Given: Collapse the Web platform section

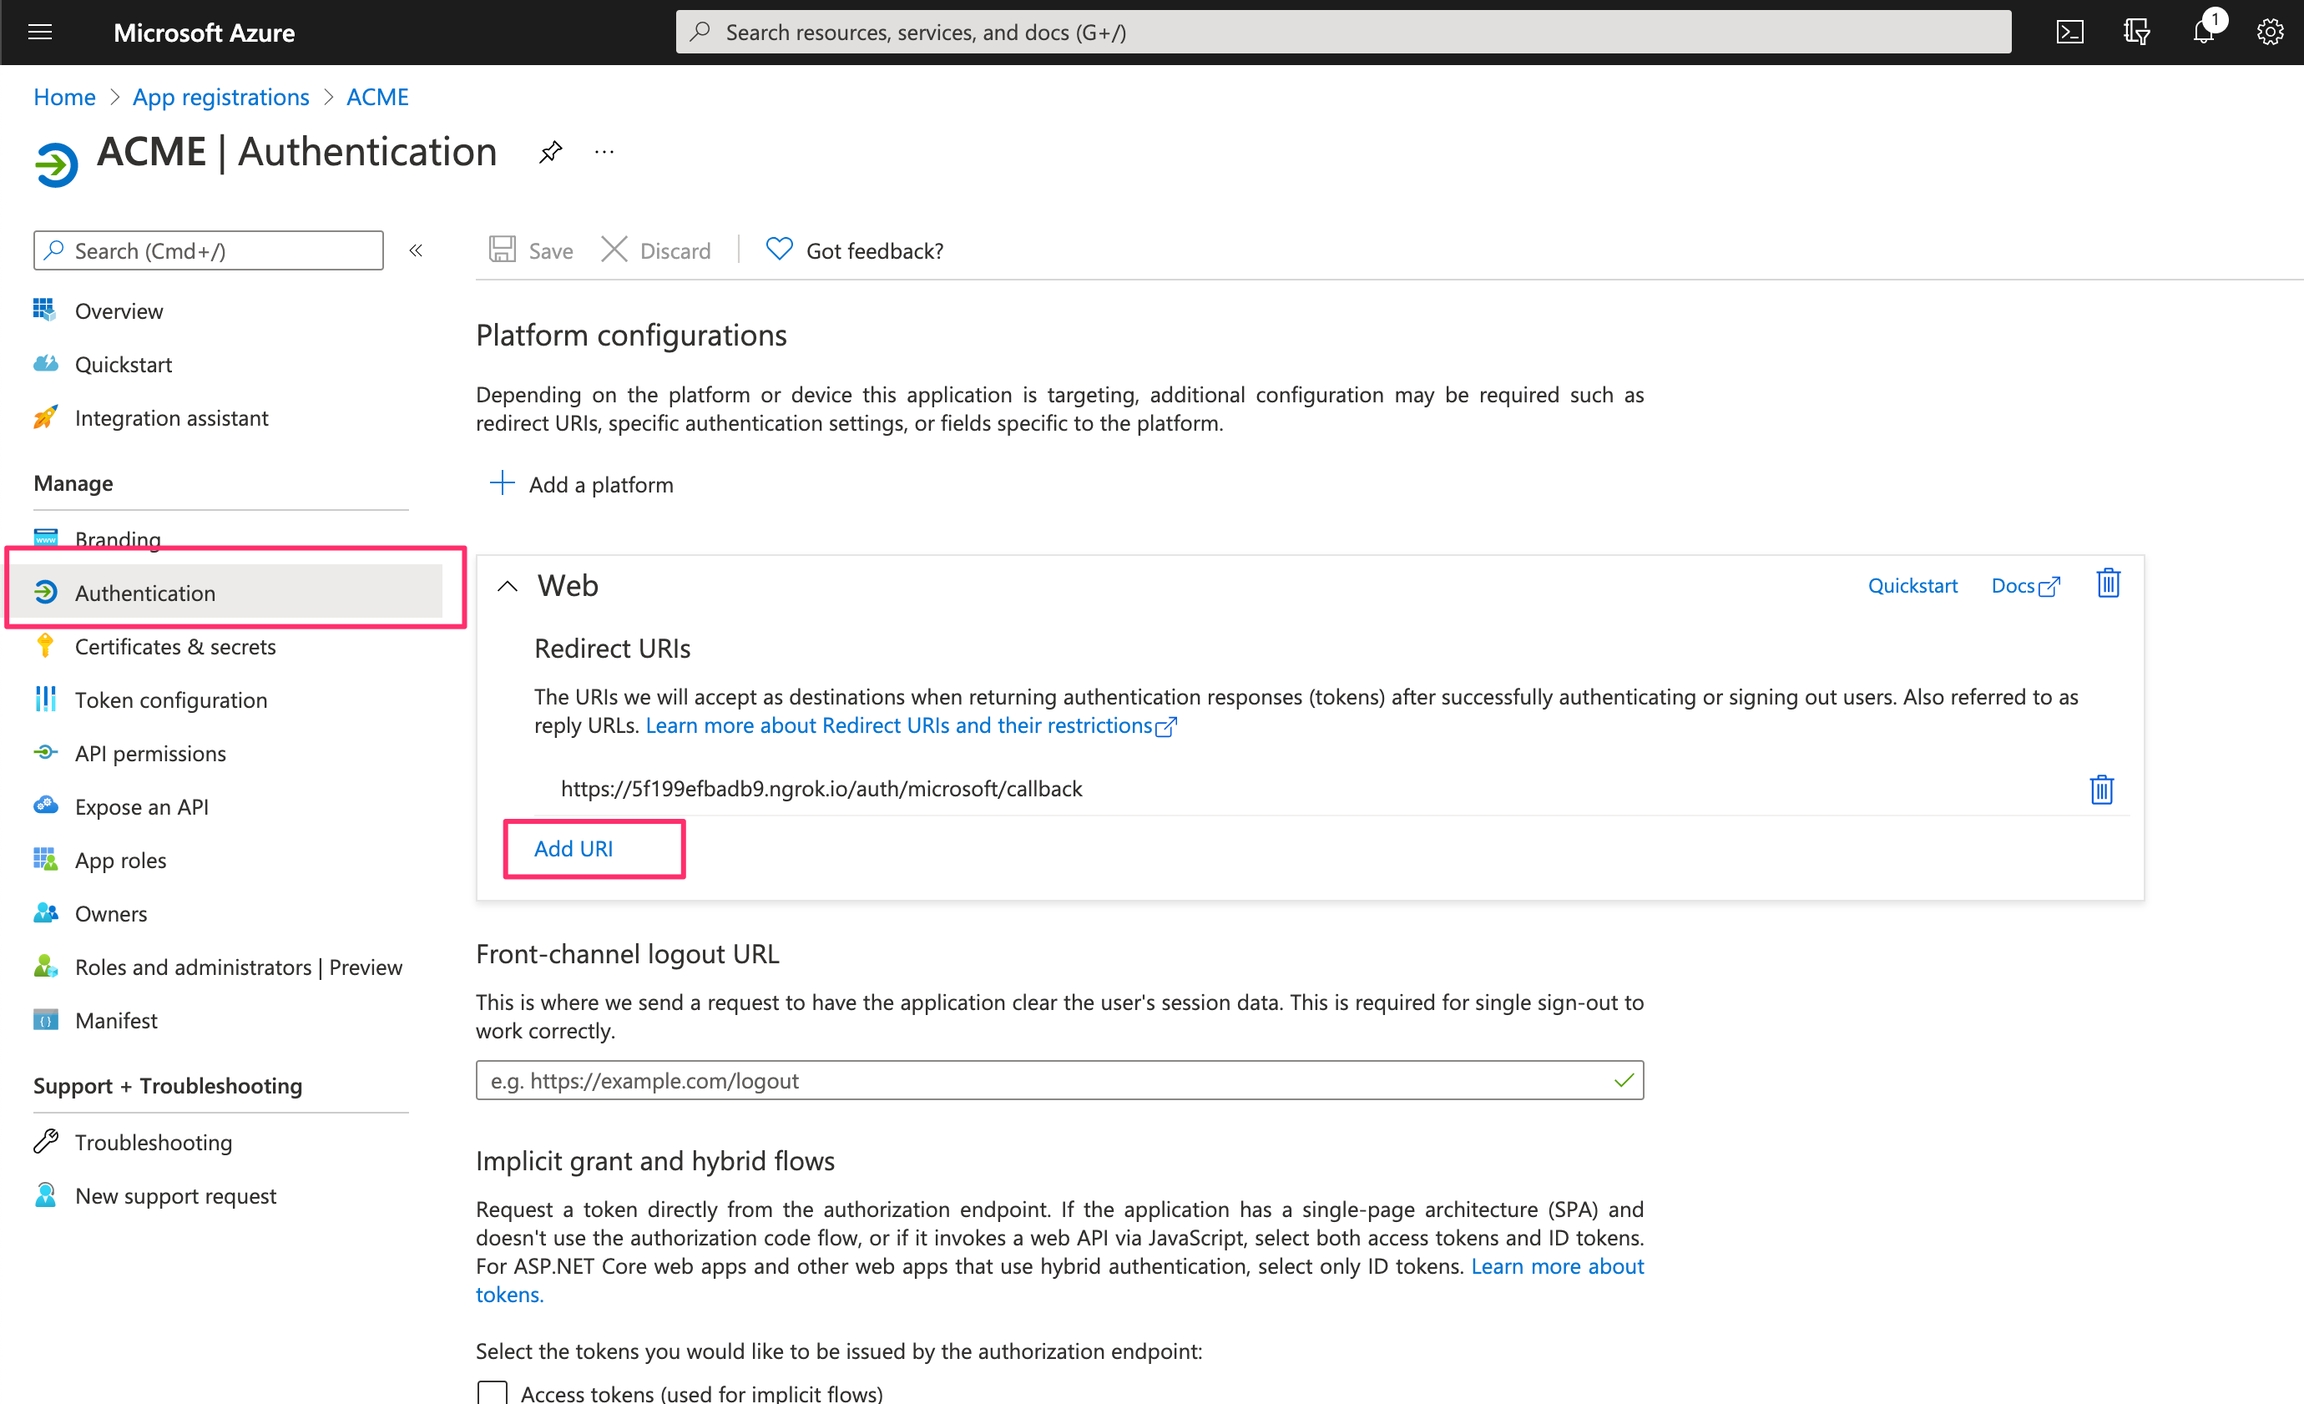Looking at the screenshot, I should pyautogui.click(x=508, y=586).
